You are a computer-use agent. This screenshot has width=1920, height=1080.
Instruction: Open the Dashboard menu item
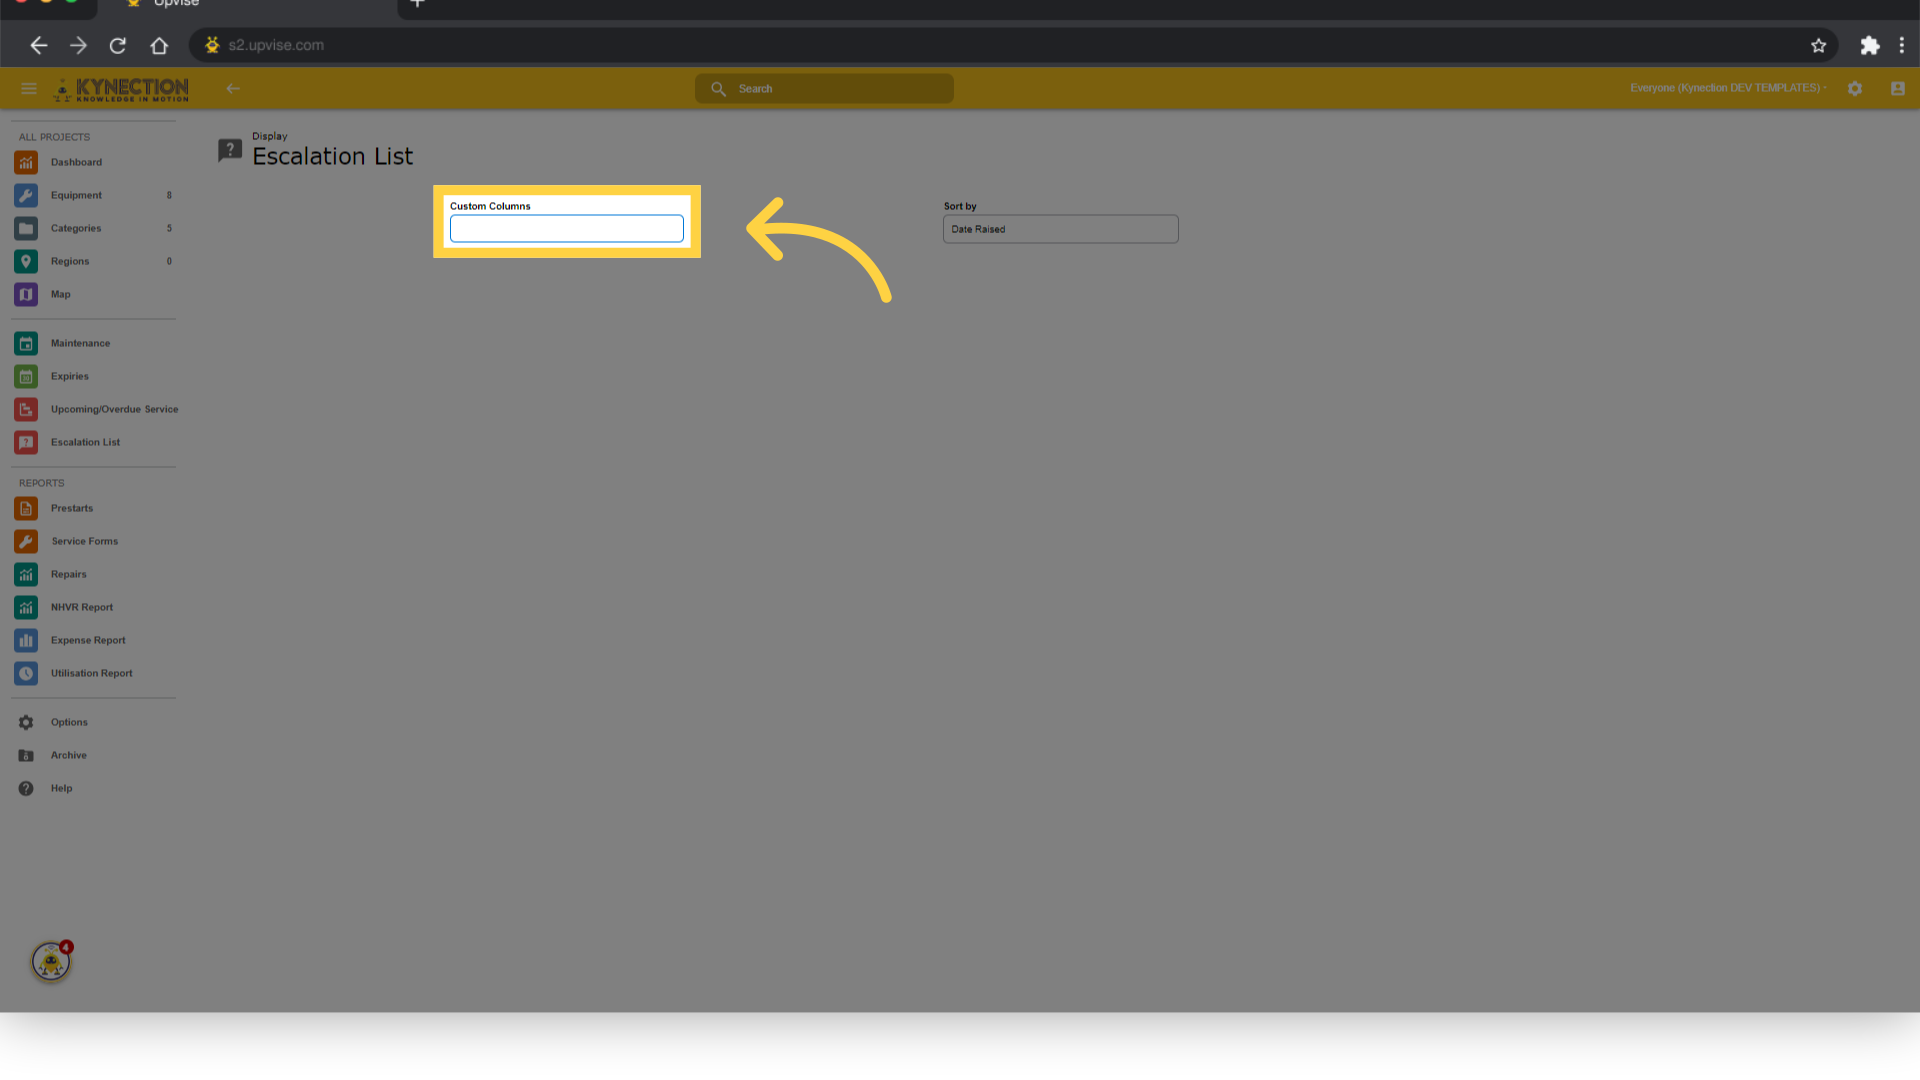click(76, 162)
